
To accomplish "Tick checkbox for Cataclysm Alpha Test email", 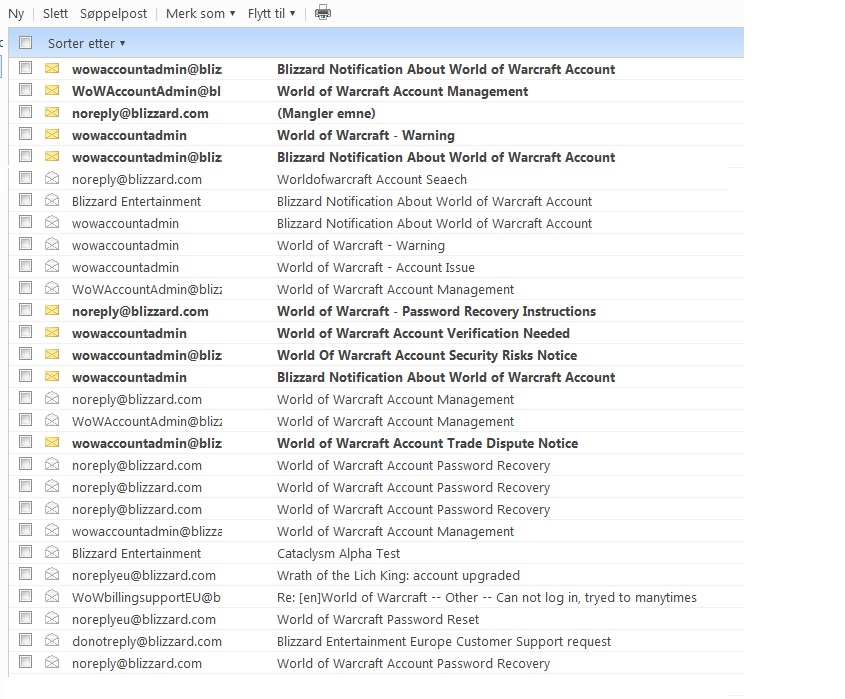I will [25, 552].
